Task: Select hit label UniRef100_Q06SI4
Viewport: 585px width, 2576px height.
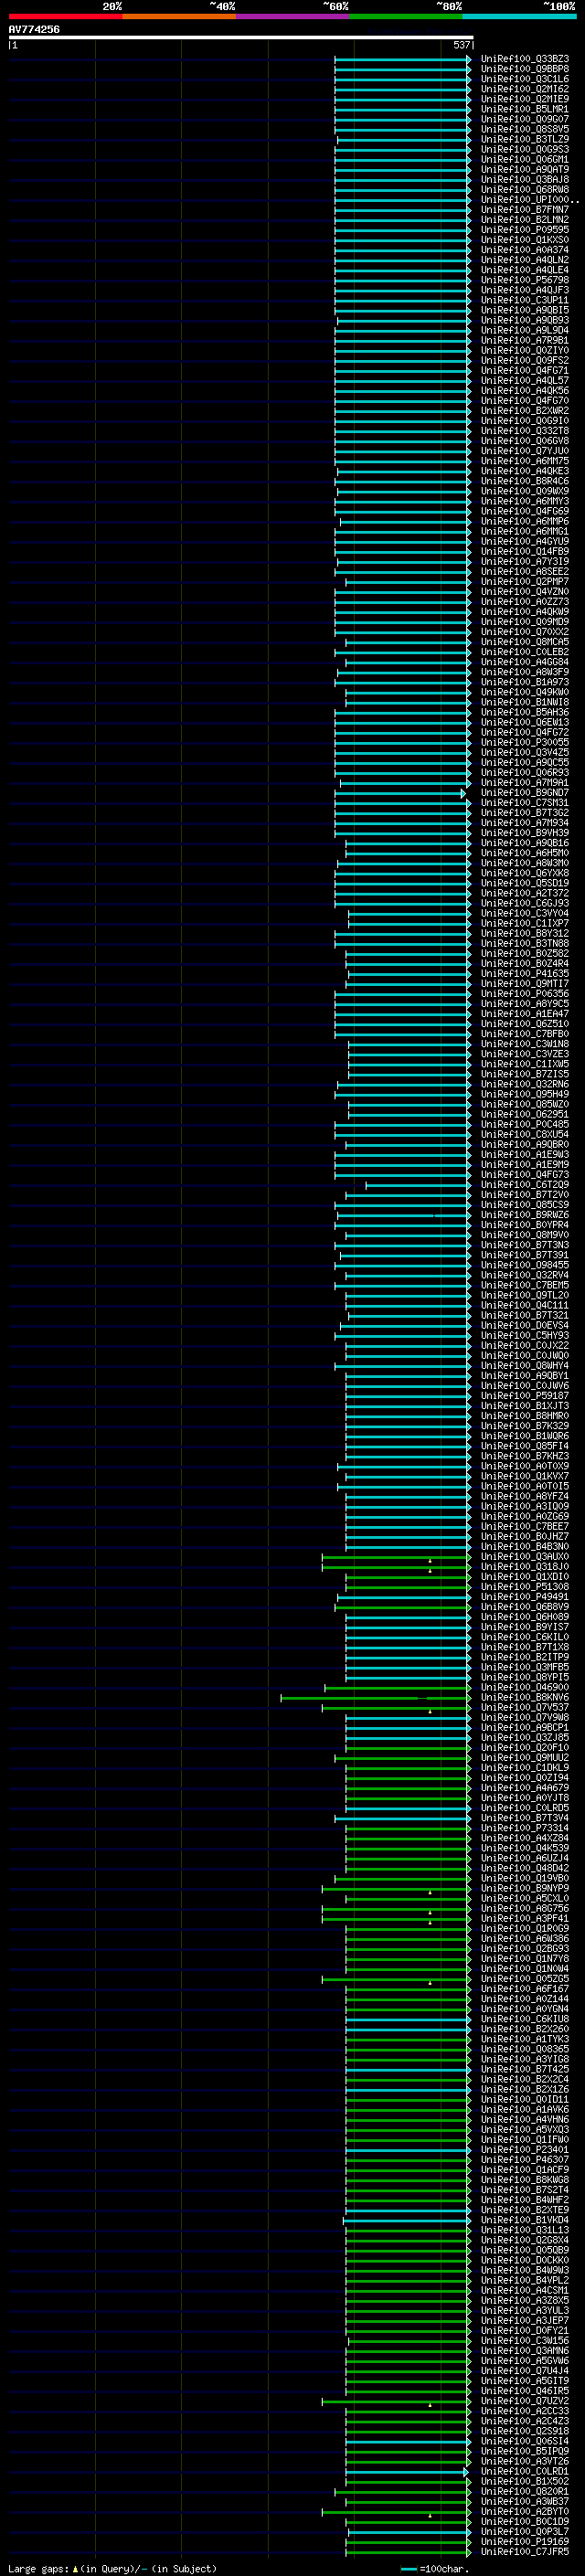Action: [525, 2441]
